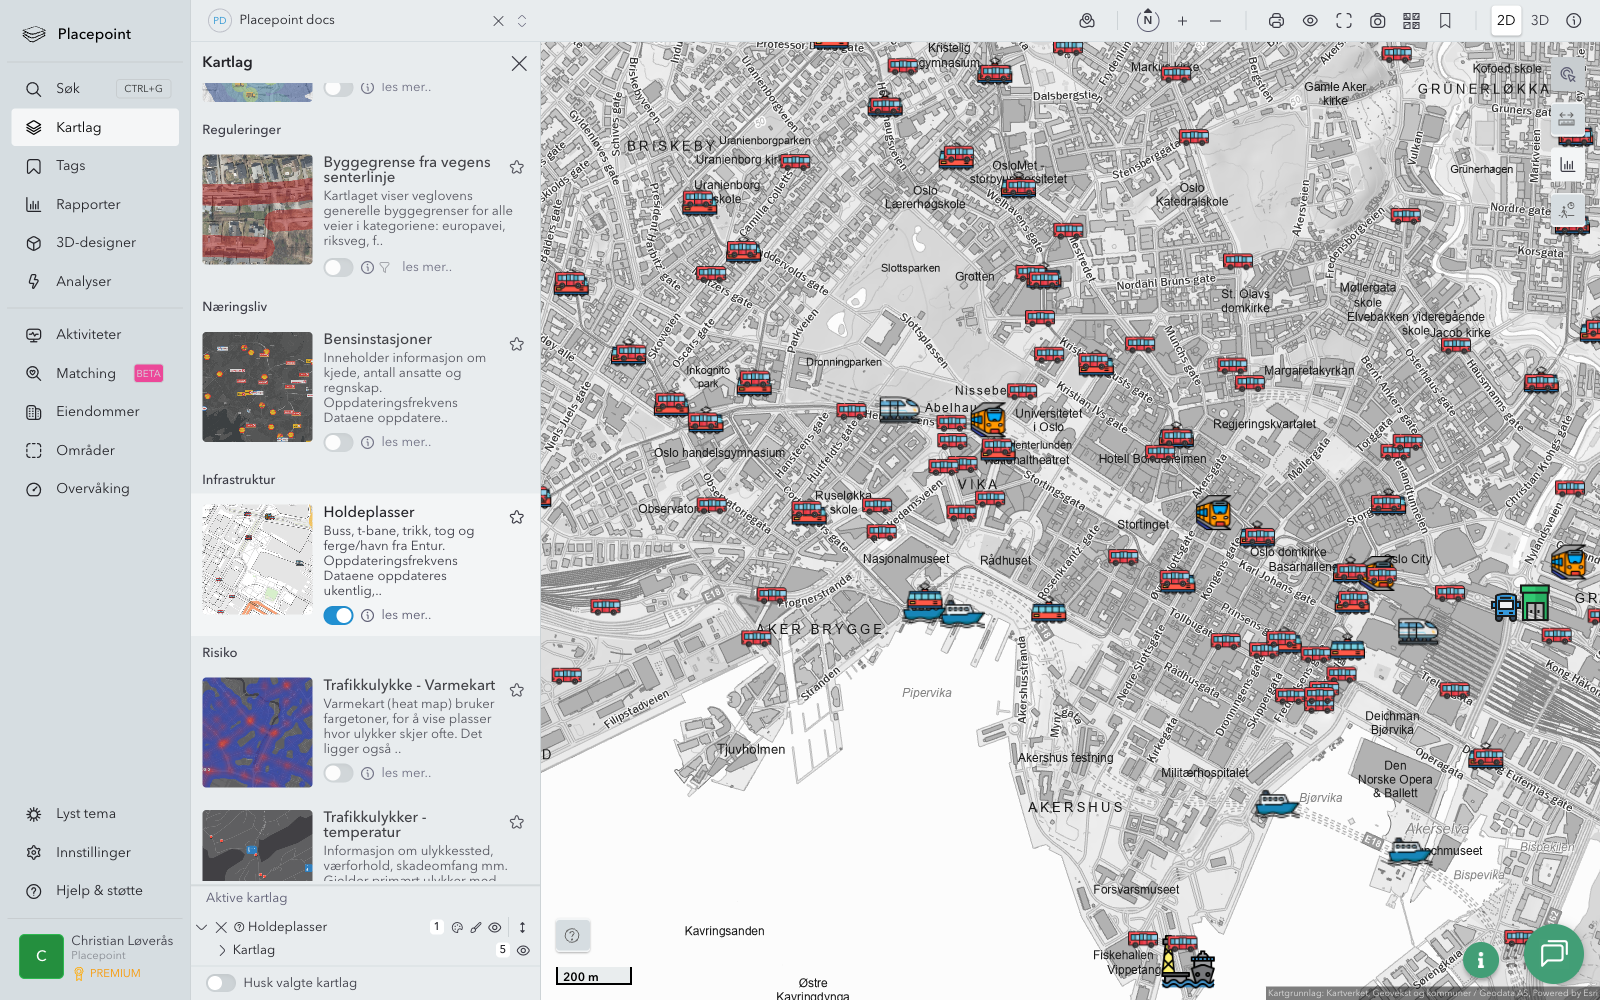This screenshot has width=1600, height=1000.
Task: Expand the Kartlag sub-item
Action: click(222, 950)
